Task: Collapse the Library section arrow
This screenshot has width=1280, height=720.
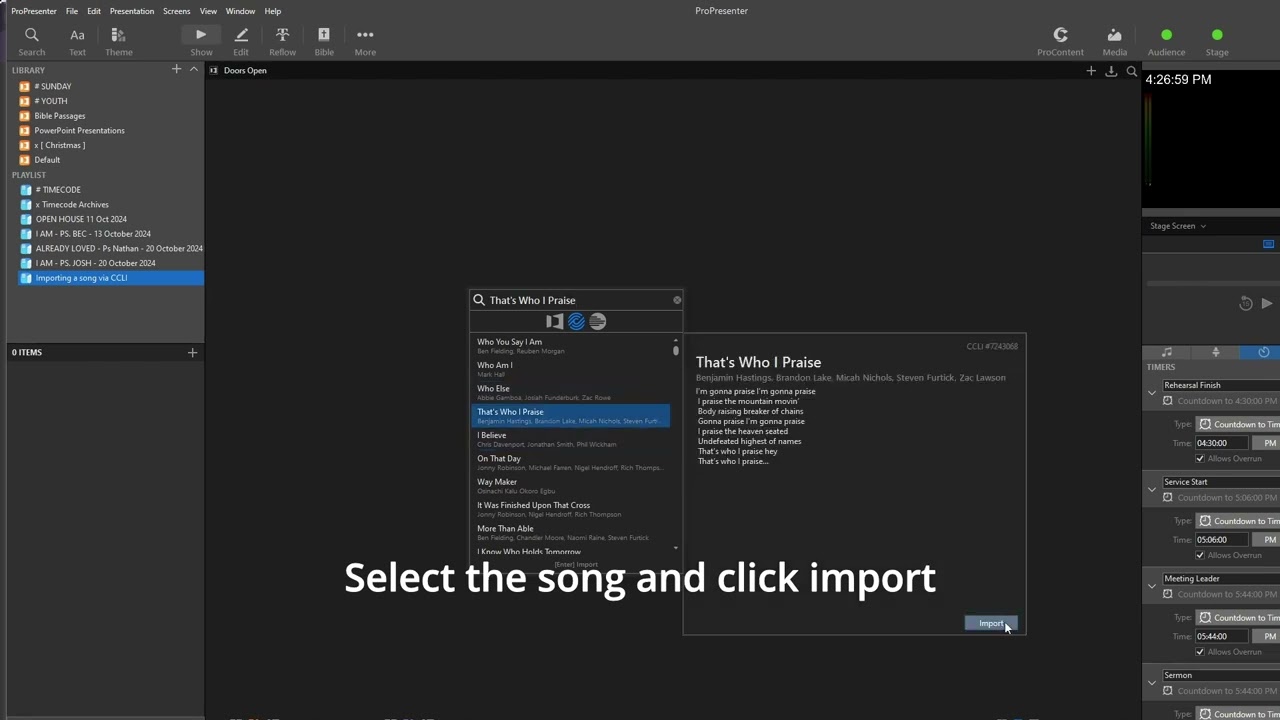Action: pyautogui.click(x=194, y=69)
